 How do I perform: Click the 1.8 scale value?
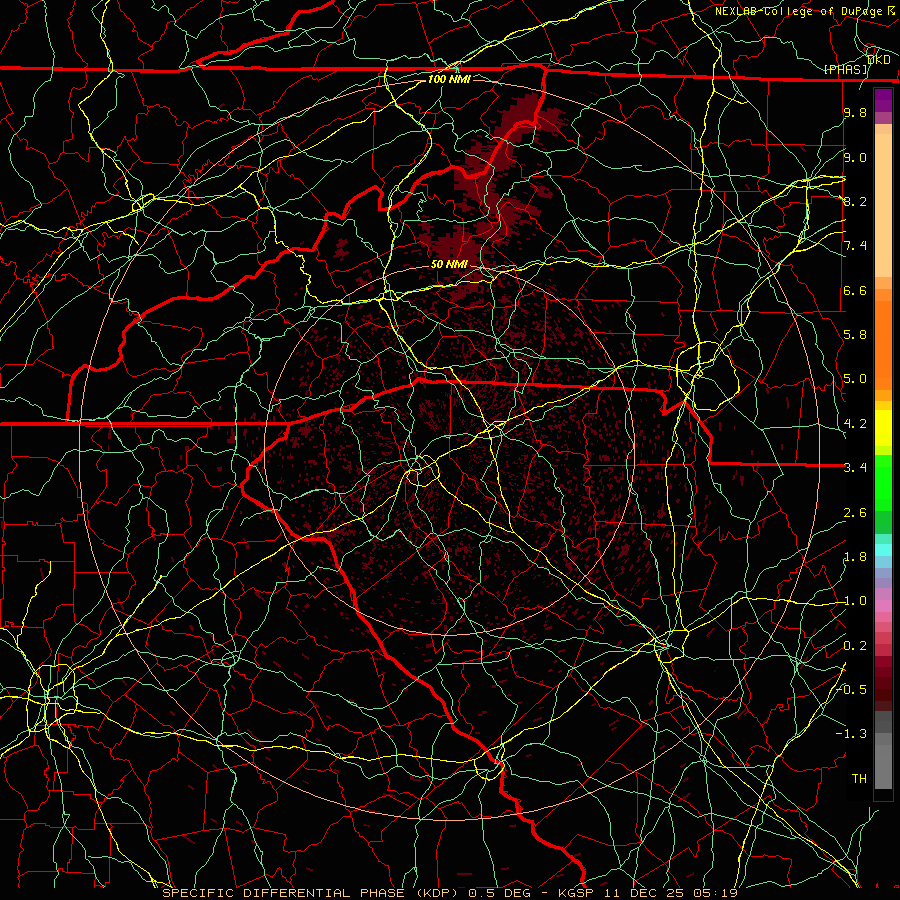(855, 557)
